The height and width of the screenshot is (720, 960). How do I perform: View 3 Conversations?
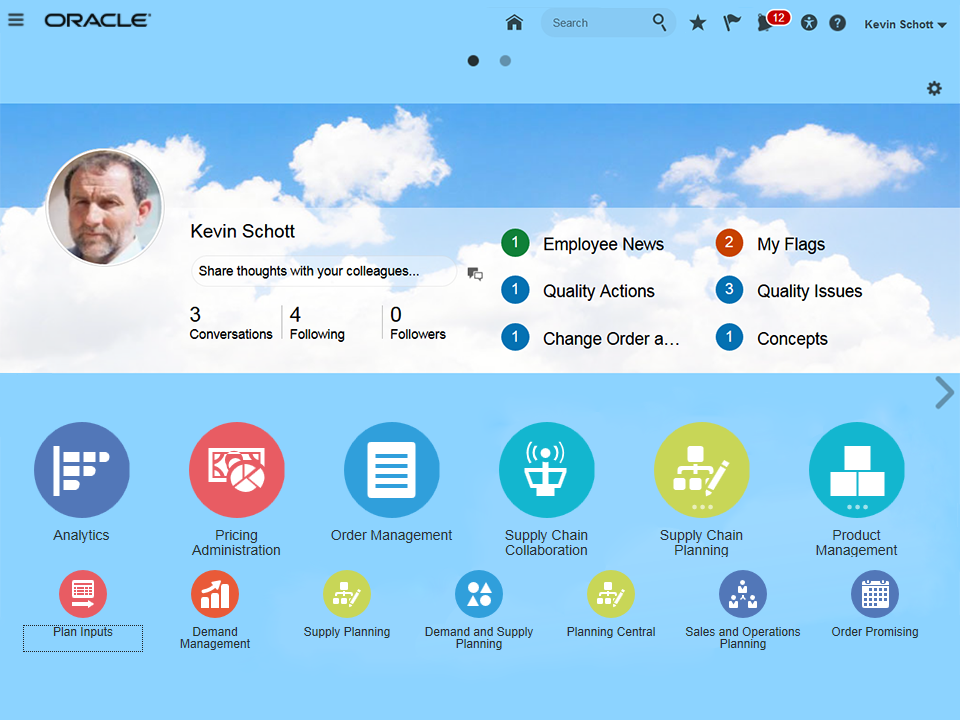click(x=231, y=323)
